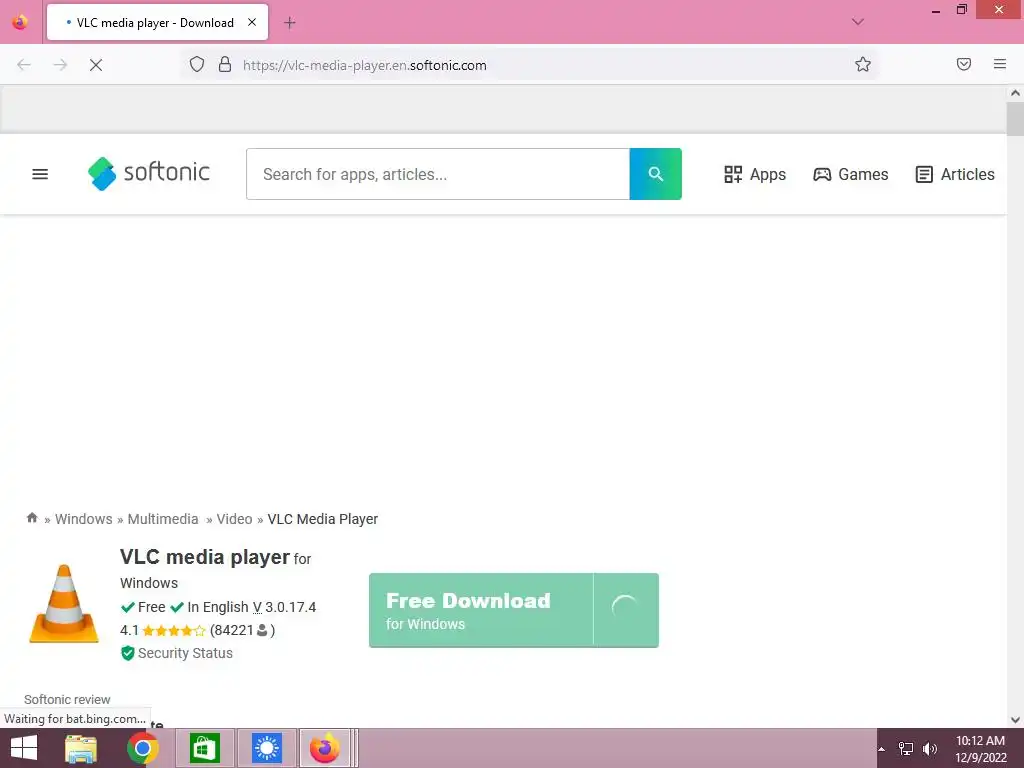Bookmark this page with star icon
Image resolution: width=1024 pixels, height=768 pixels.
pyautogui.click(x=863, y=64)
